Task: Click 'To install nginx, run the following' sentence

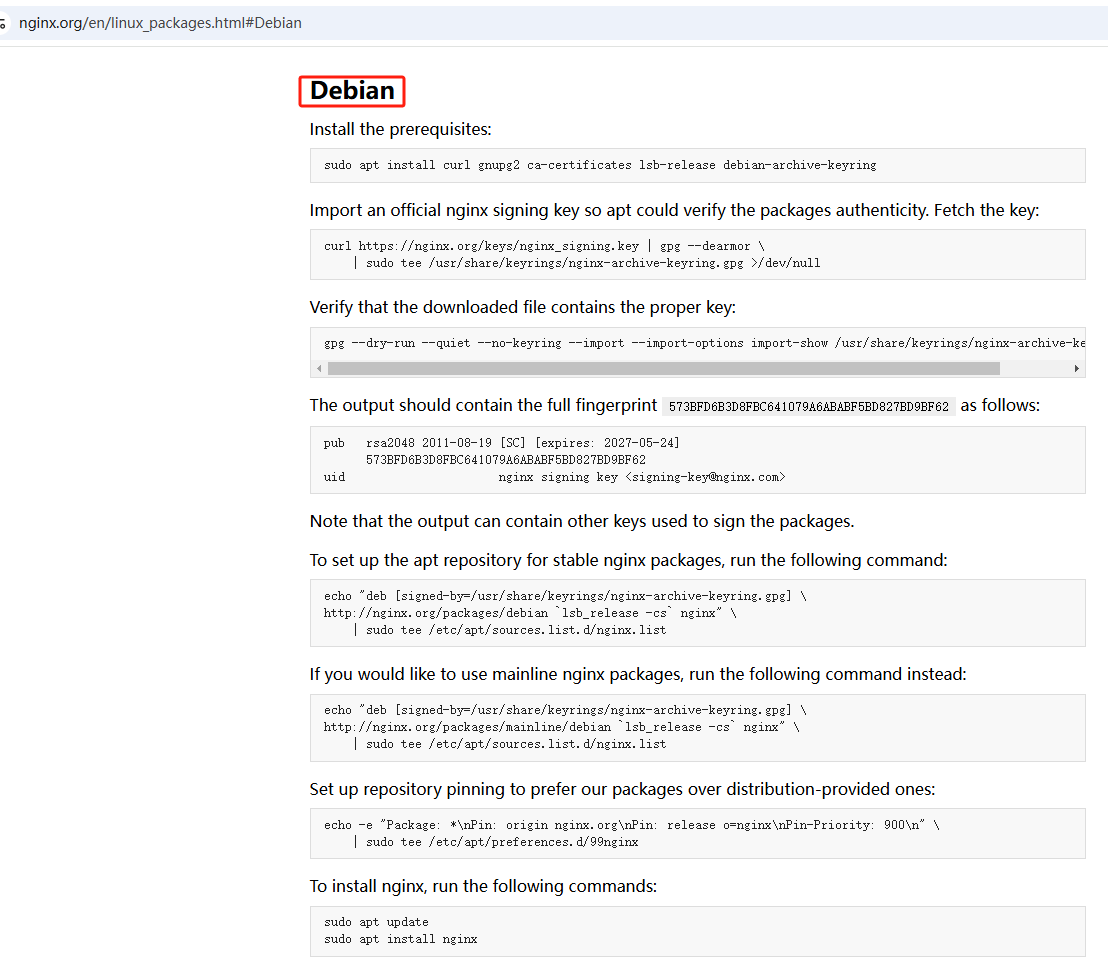Action: point(483,887)
